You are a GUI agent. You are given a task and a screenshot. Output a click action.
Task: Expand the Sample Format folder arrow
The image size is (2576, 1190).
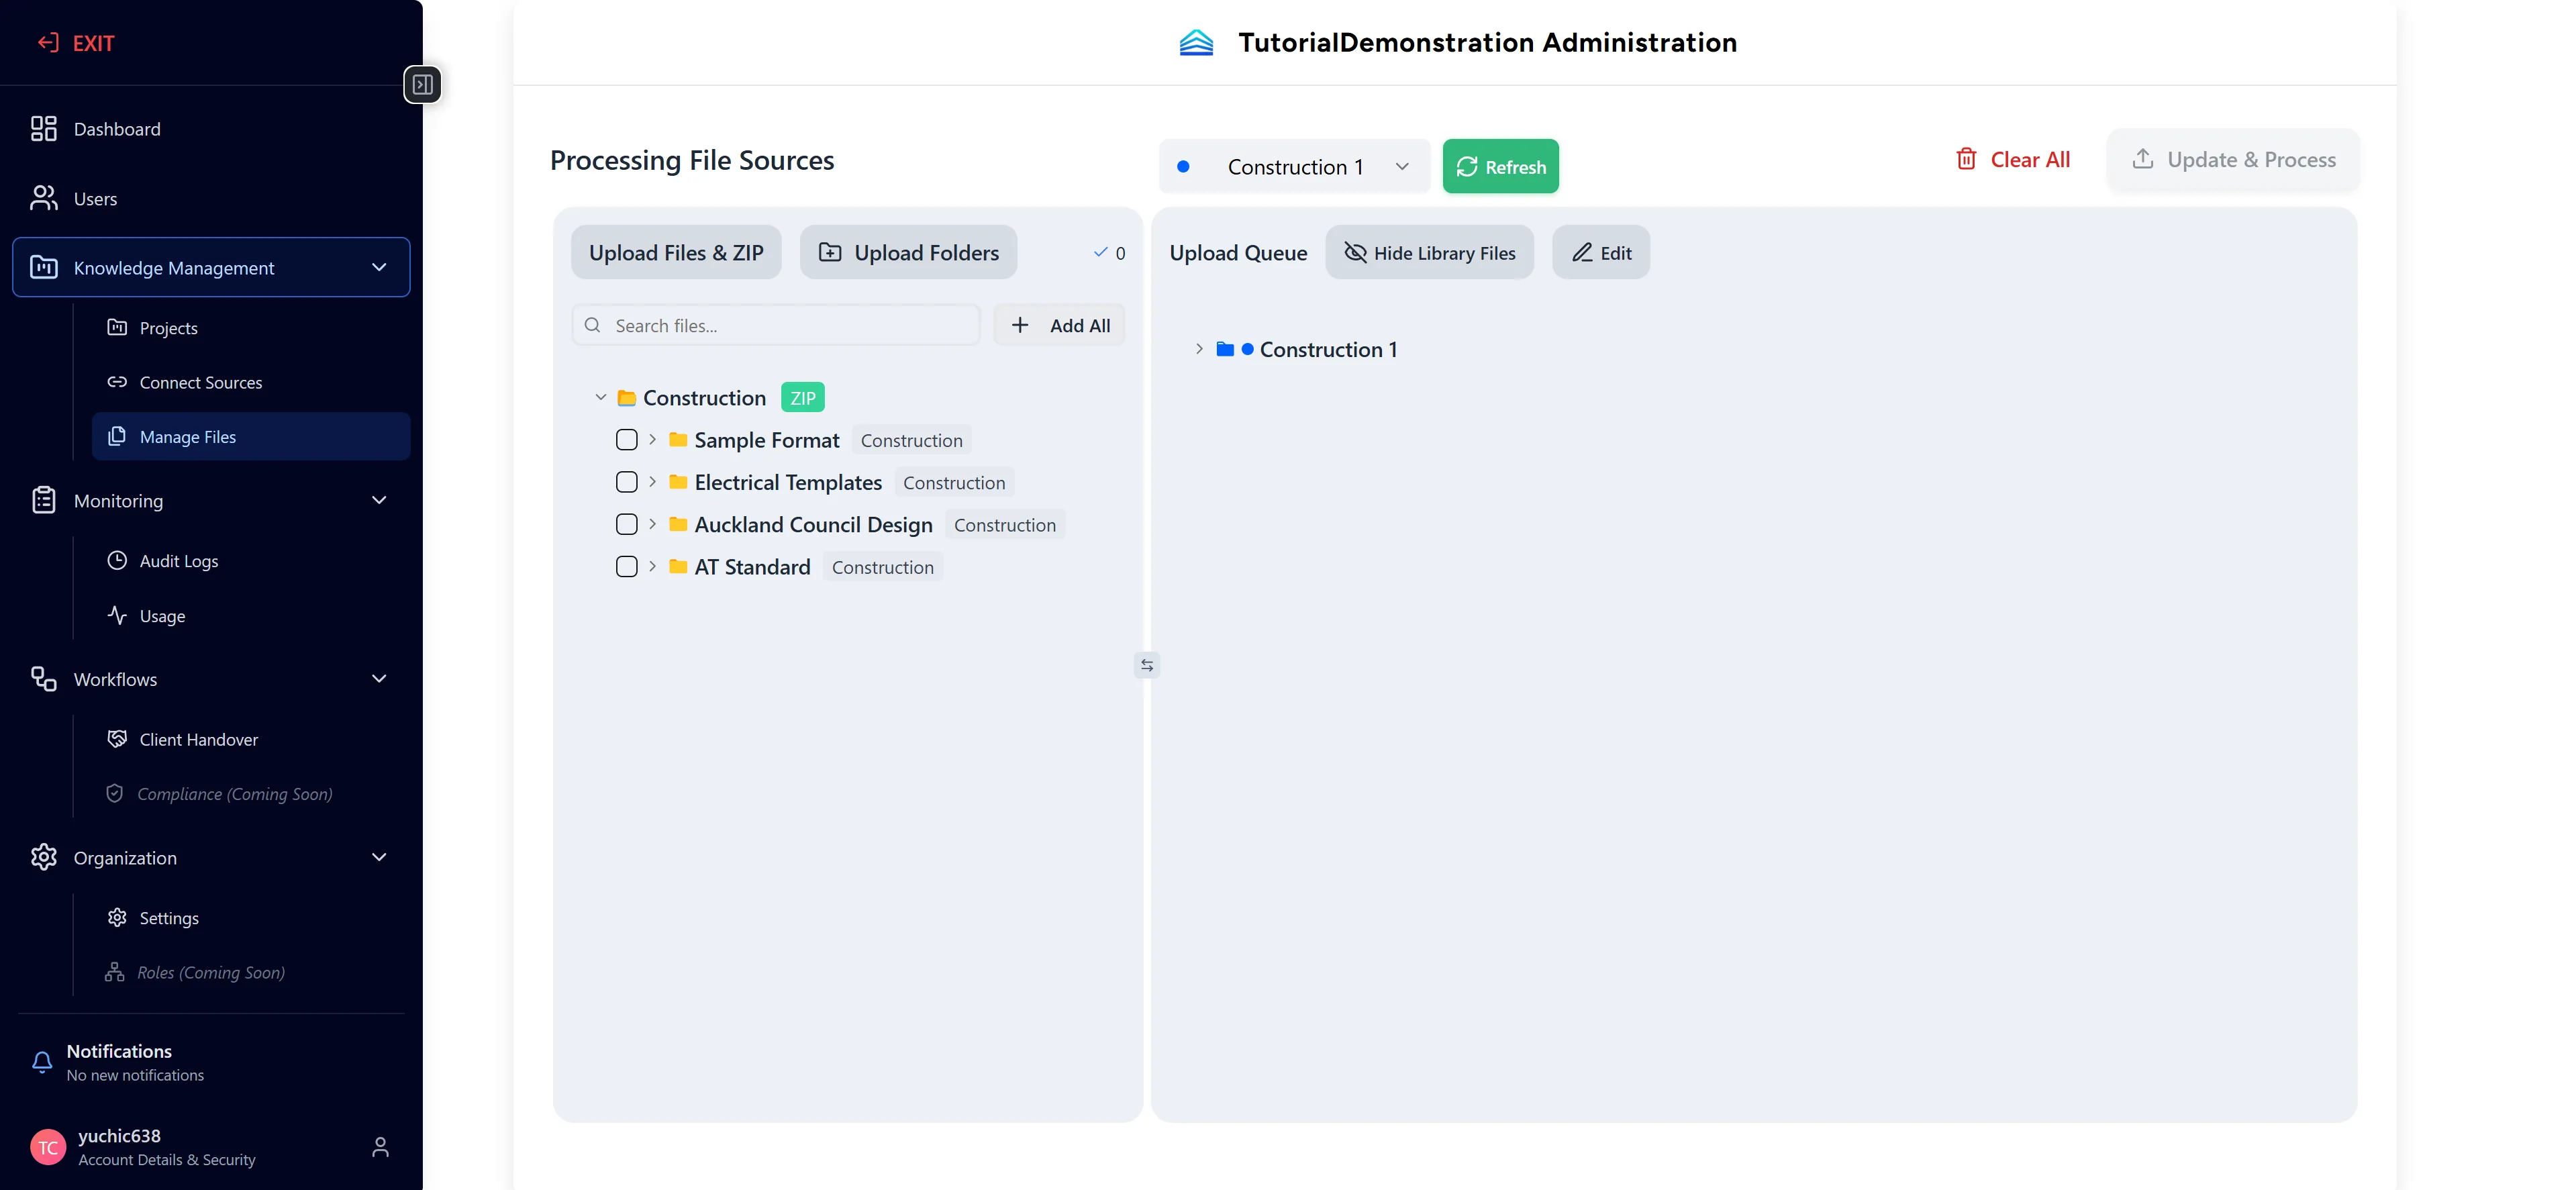pos(652,440)
